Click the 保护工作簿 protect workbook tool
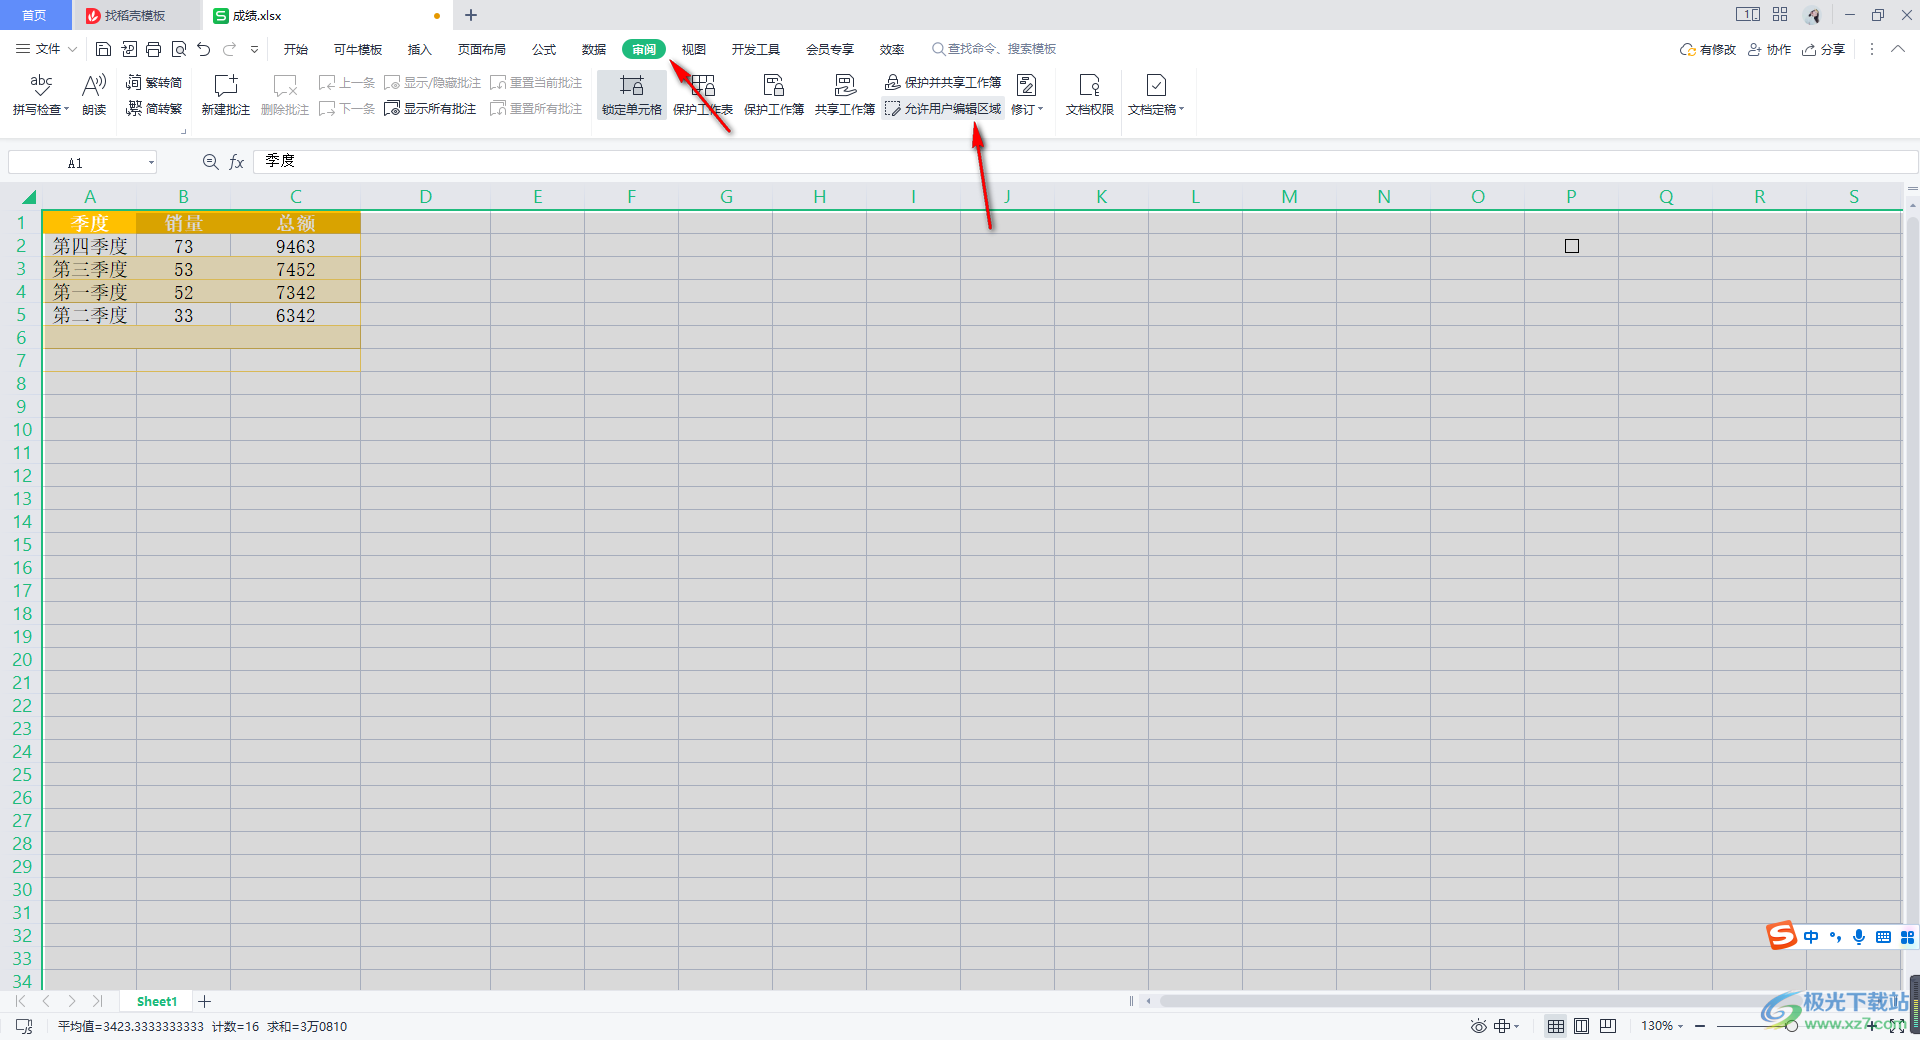Screen dimensions: 1920x1040 coord(774,95)
